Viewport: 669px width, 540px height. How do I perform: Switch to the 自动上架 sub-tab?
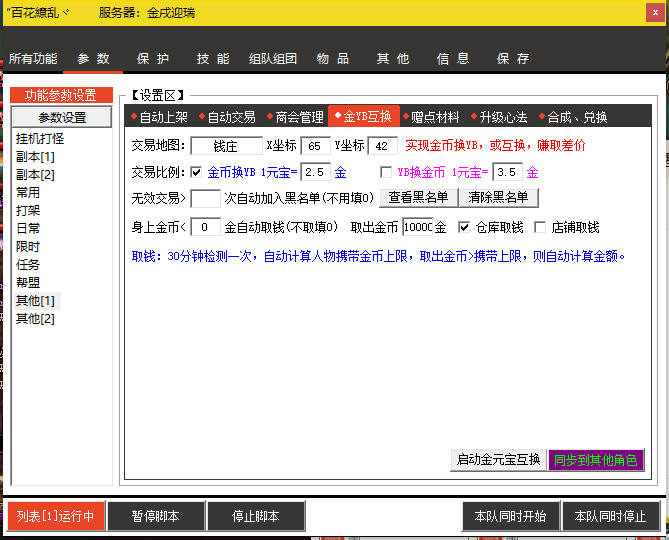click(x=160, y=116)
